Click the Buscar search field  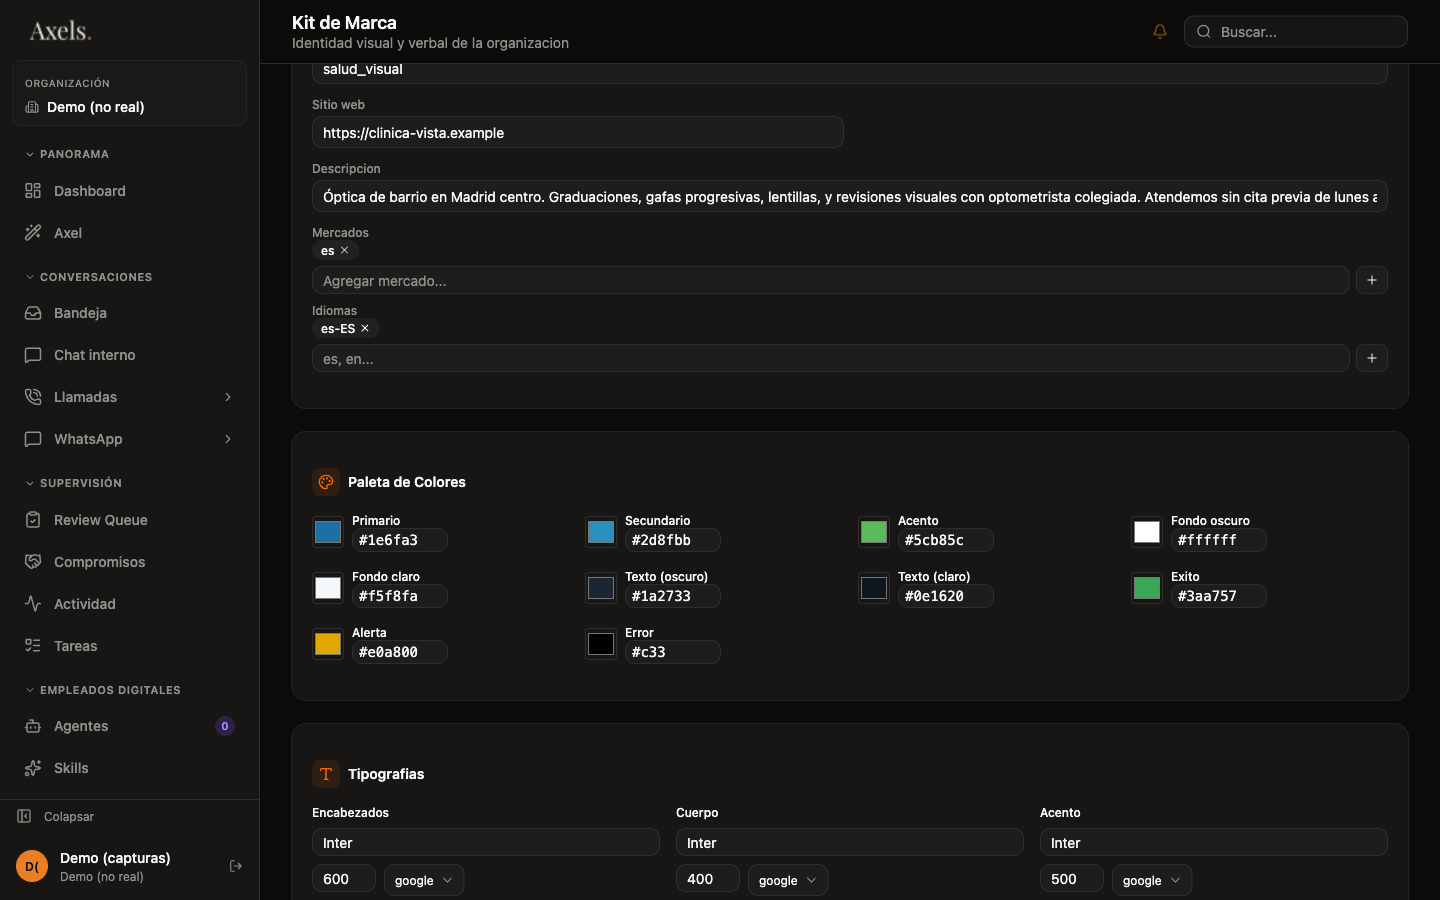click(x=1296, y=32)
